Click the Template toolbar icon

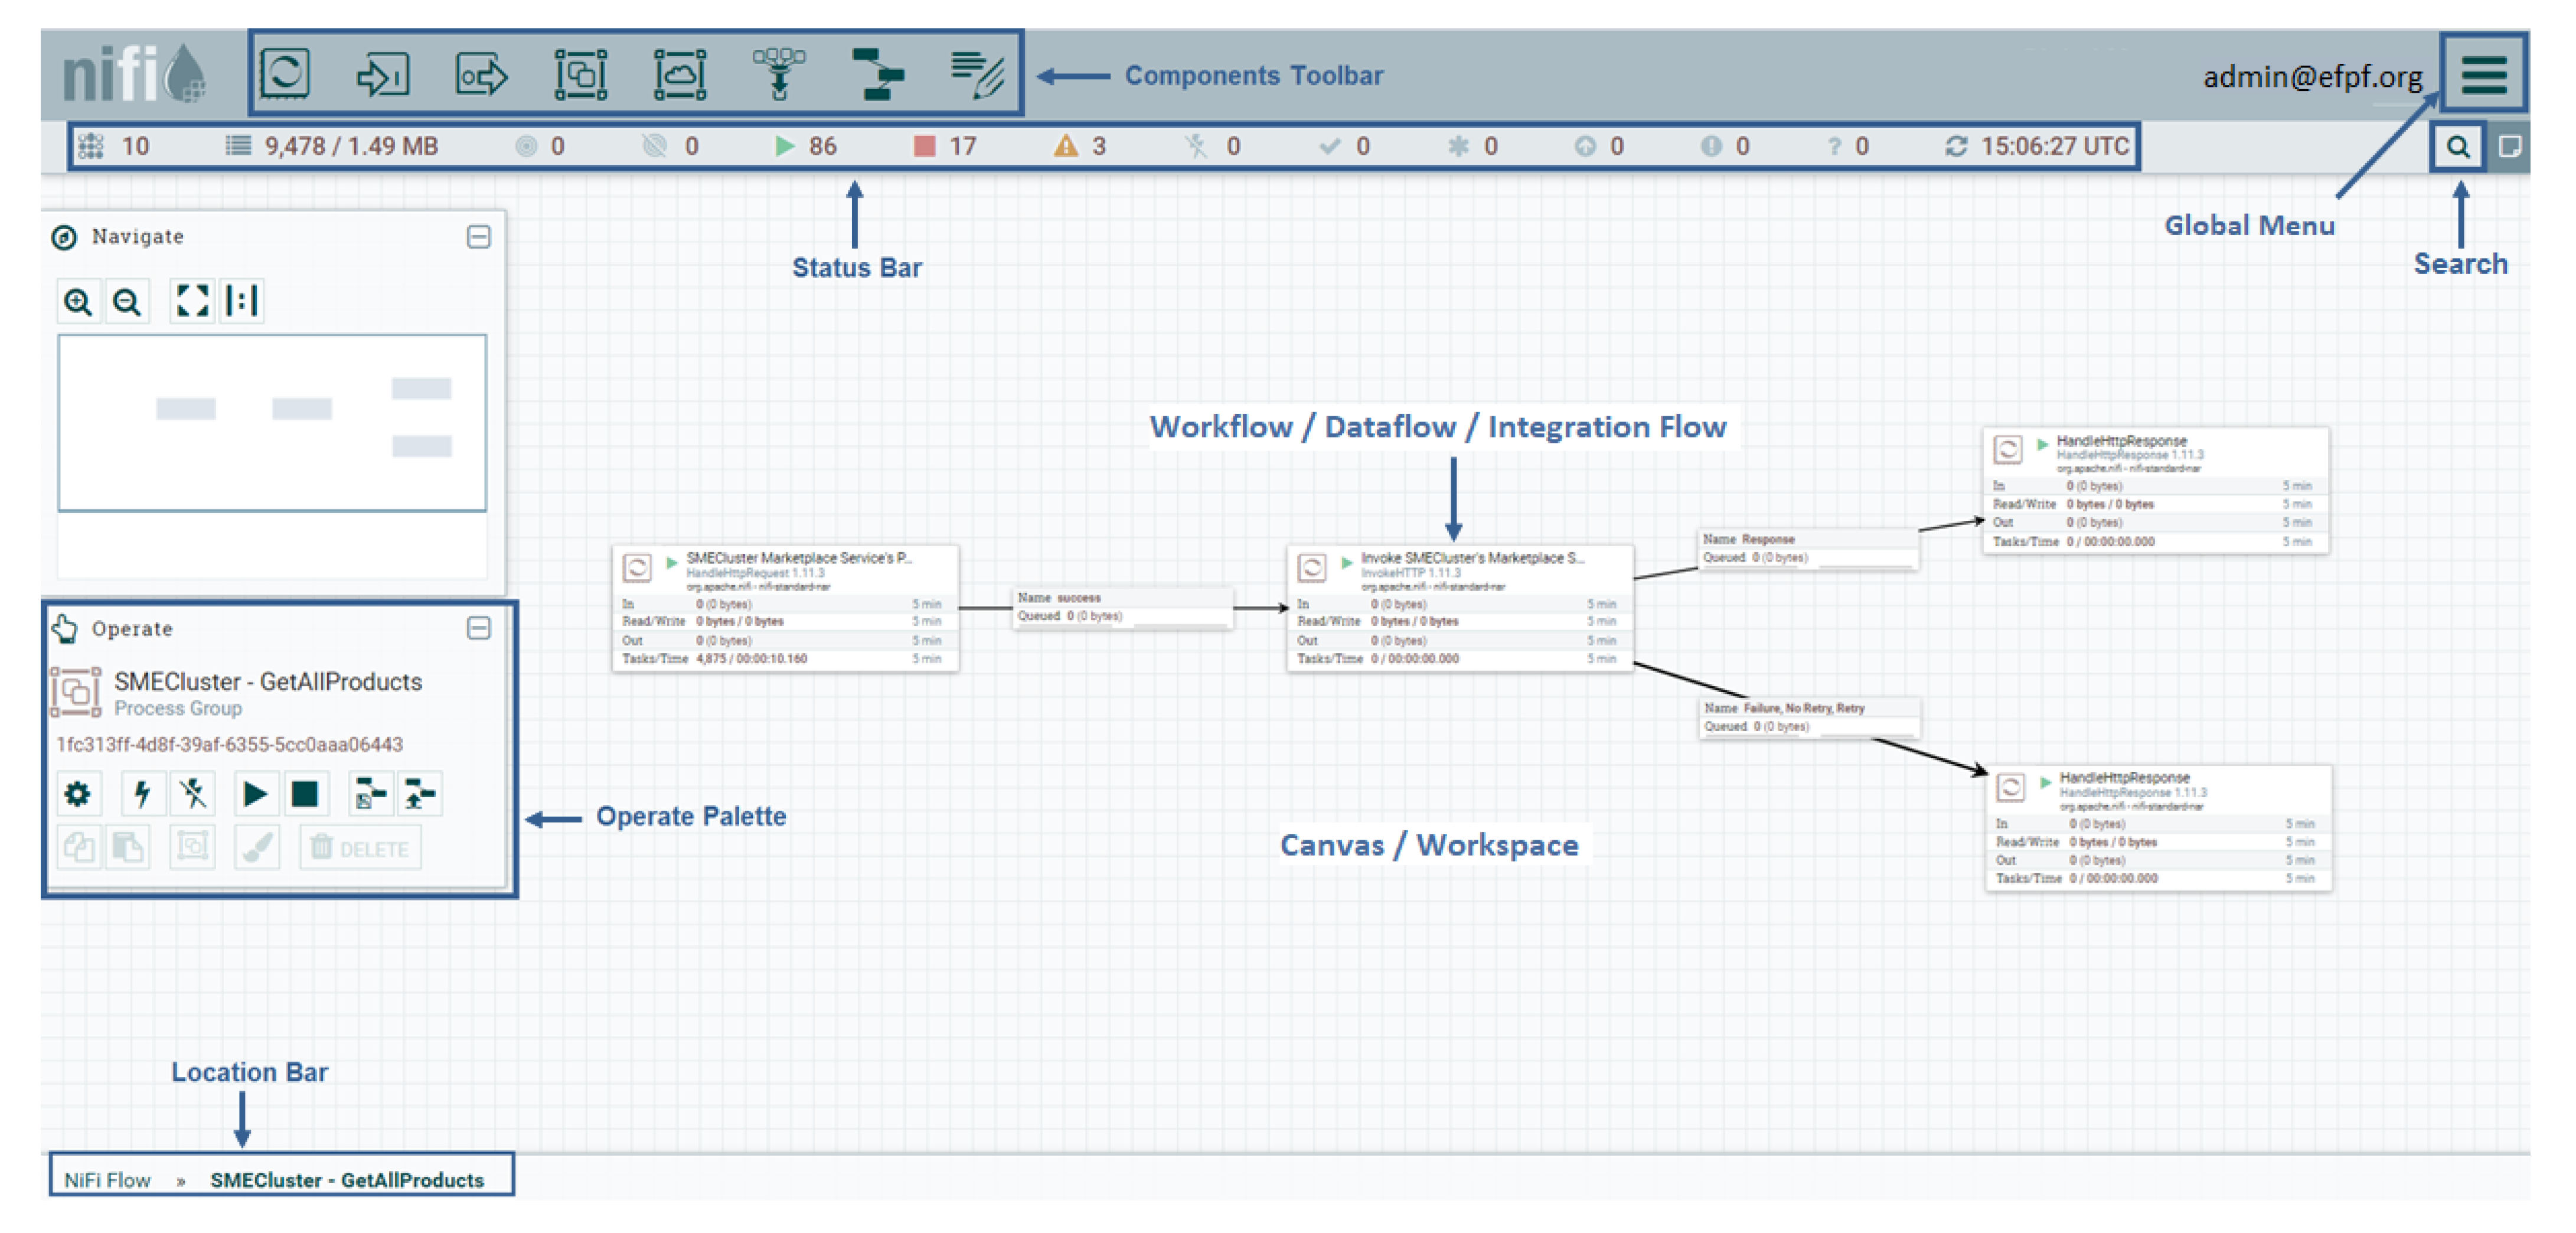tap(877, 74)
